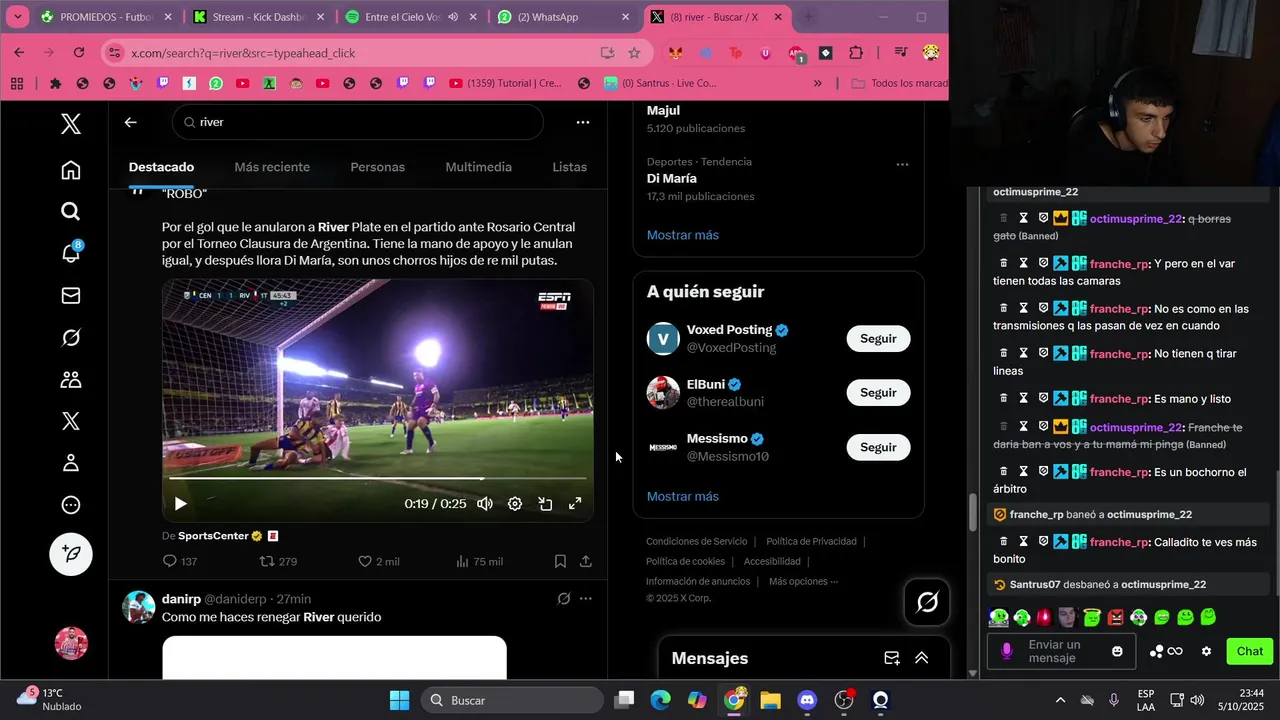Screen dimensions: 1280x720
Task: Follow Messismo
Action: click(x=878, y=447)
